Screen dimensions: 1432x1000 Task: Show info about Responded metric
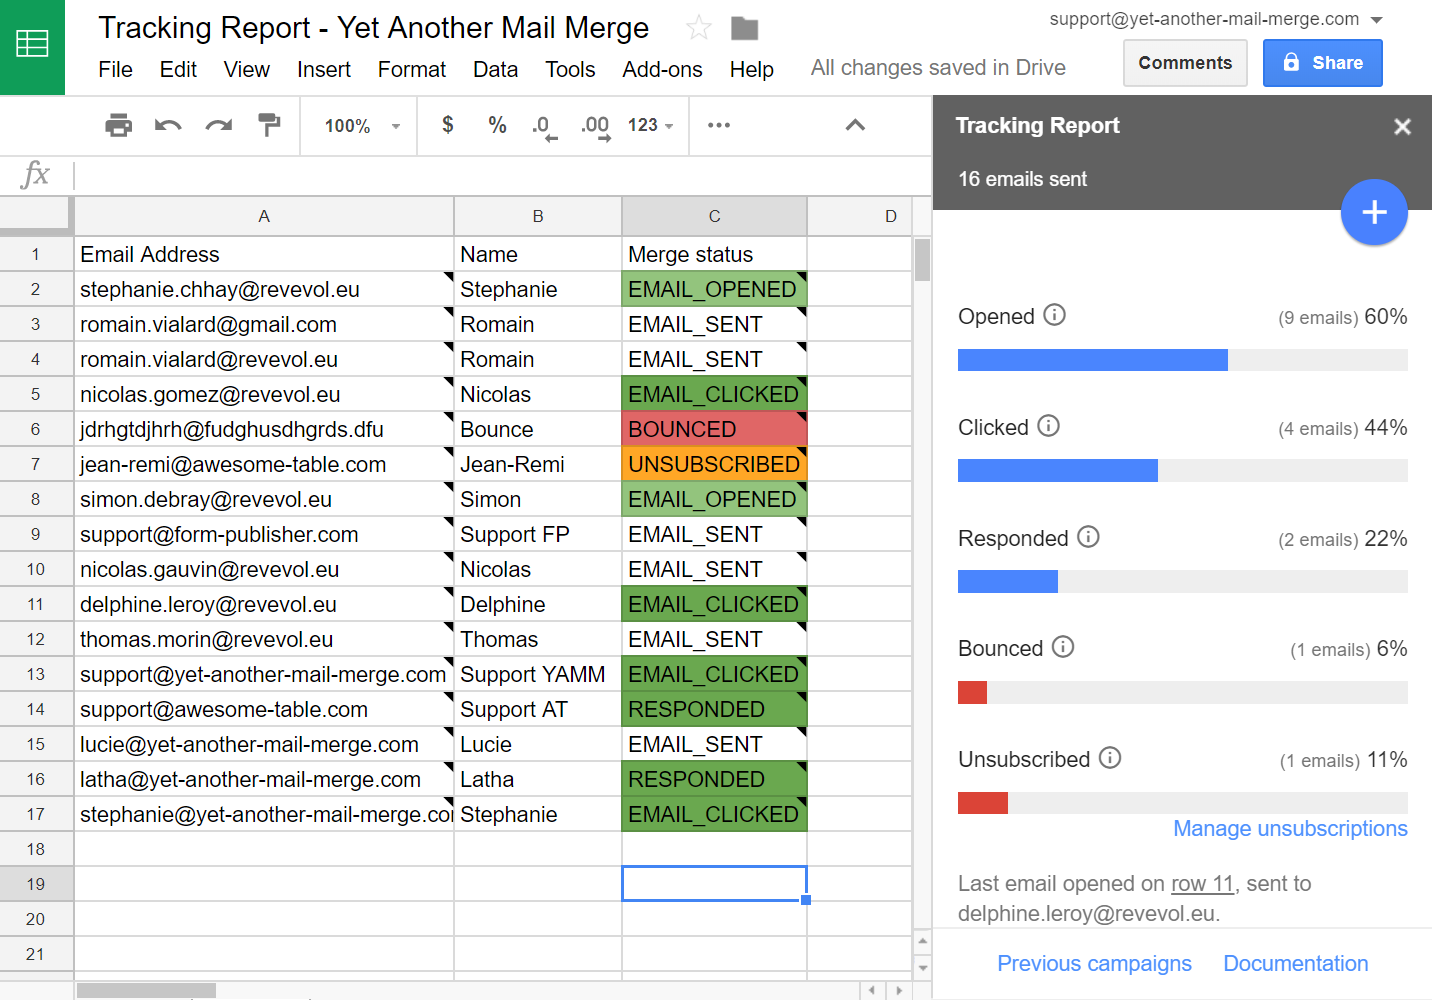pos(1088,537)
